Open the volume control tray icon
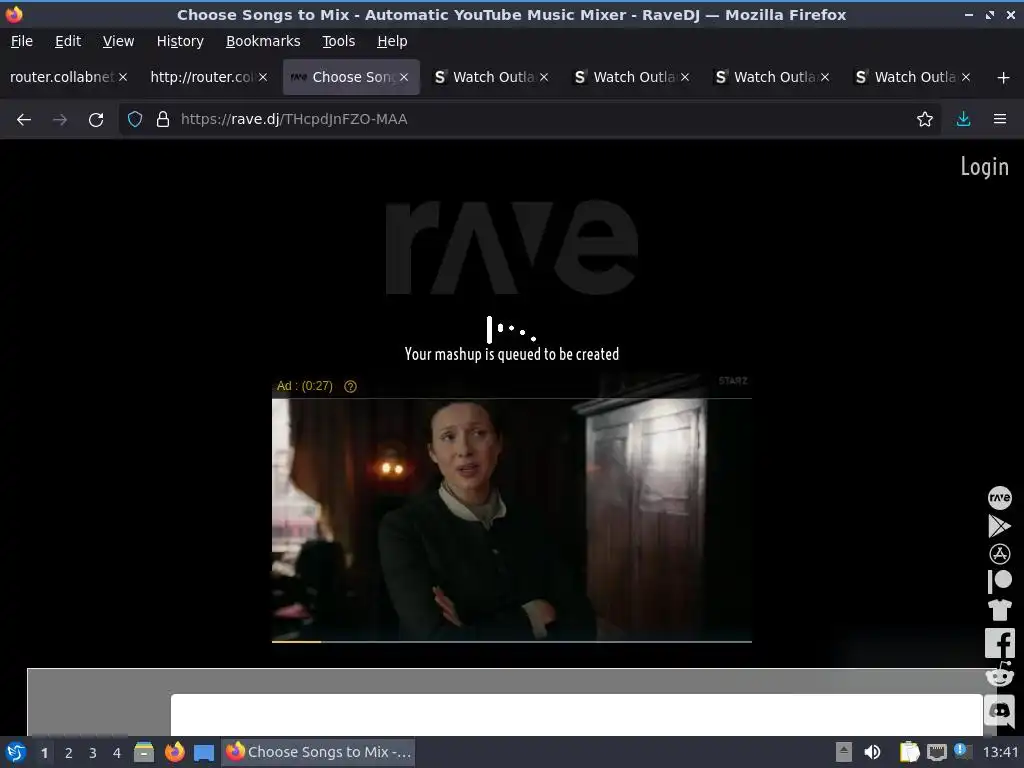Screen dimensions: 1024x768 click(x=872, y=752)
